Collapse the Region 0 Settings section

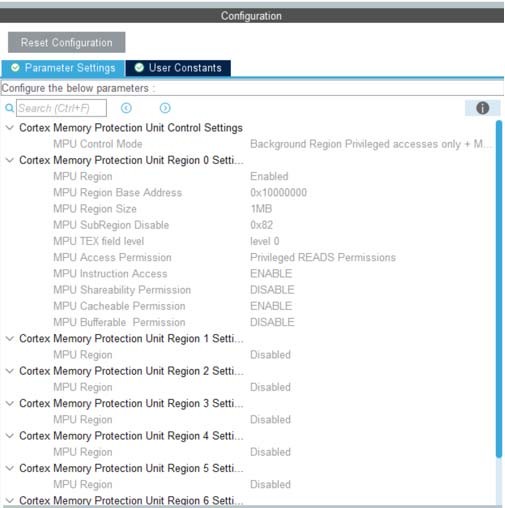pos(10,160)
